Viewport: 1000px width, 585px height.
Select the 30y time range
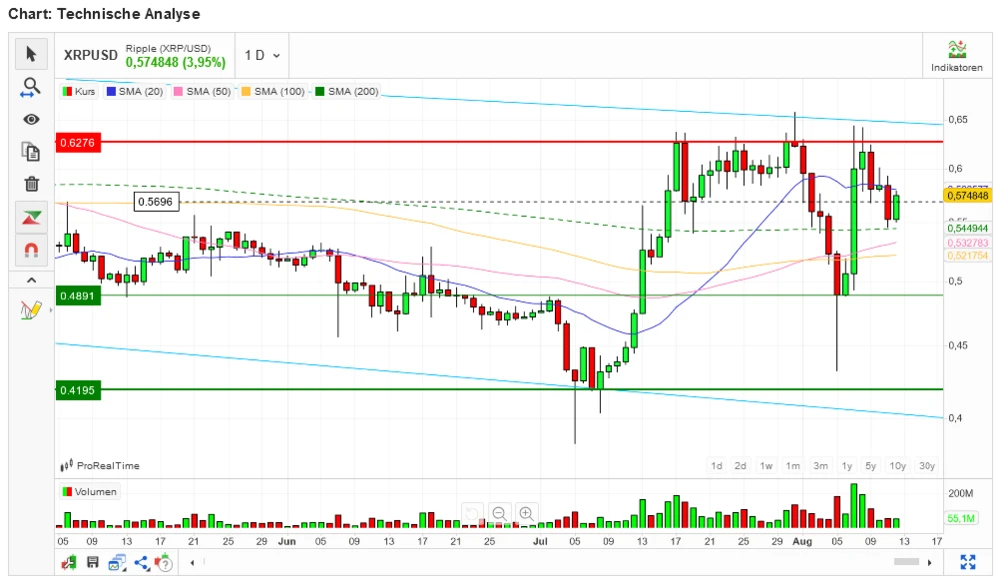point(927,466)
